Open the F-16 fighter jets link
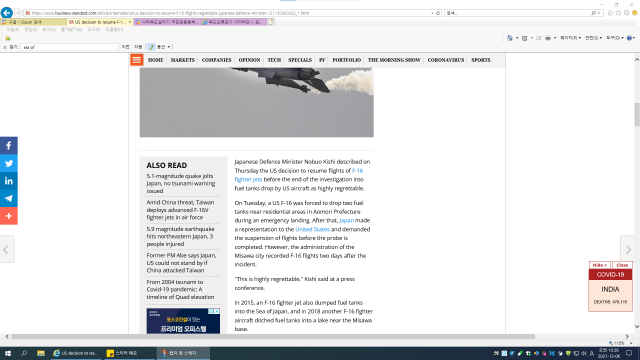 (299, 175)
